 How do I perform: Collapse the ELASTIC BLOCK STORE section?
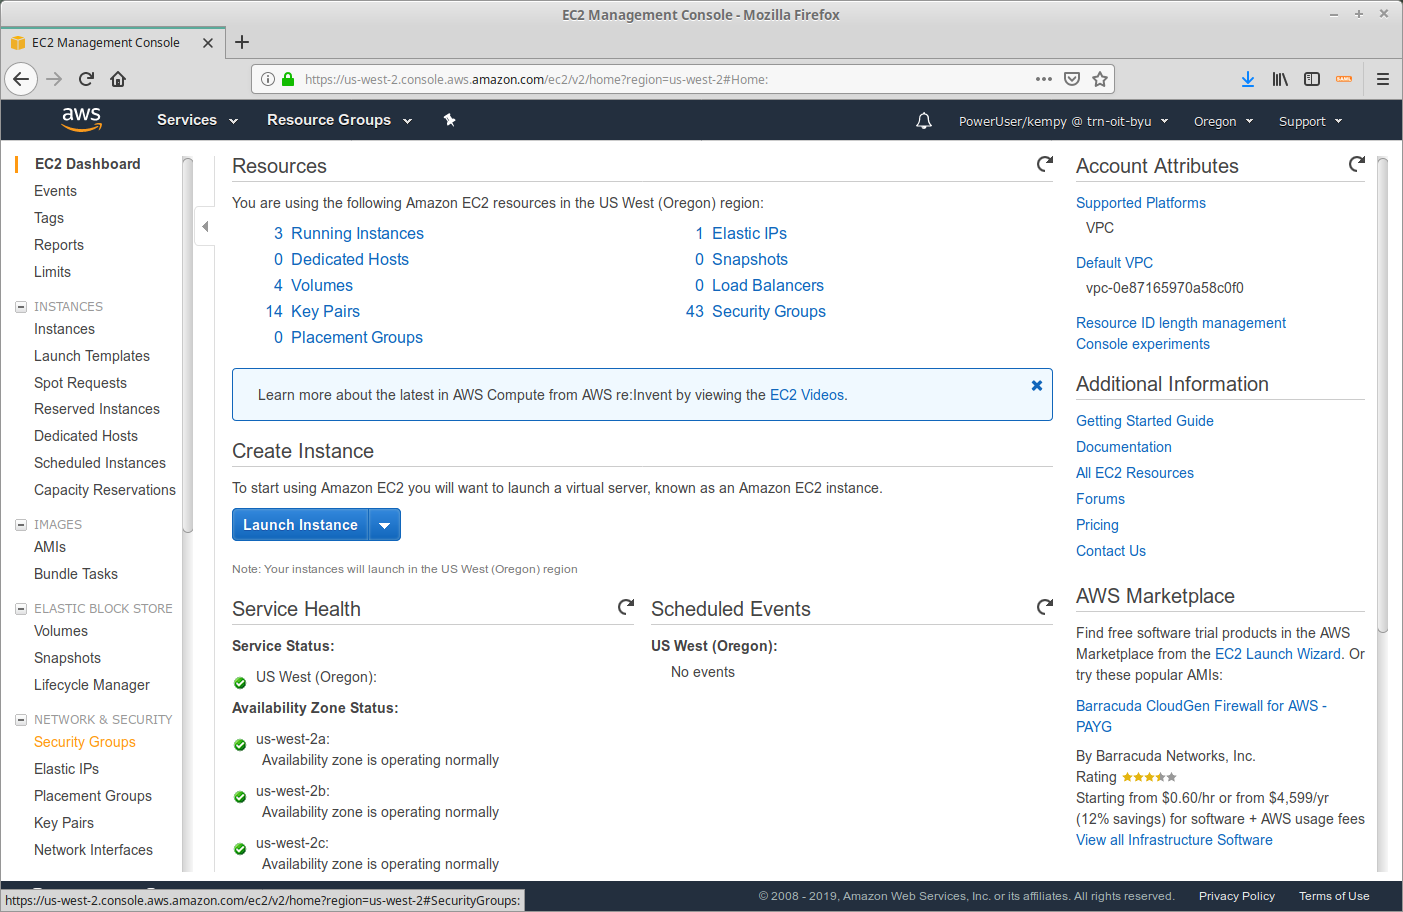[21, 609]
